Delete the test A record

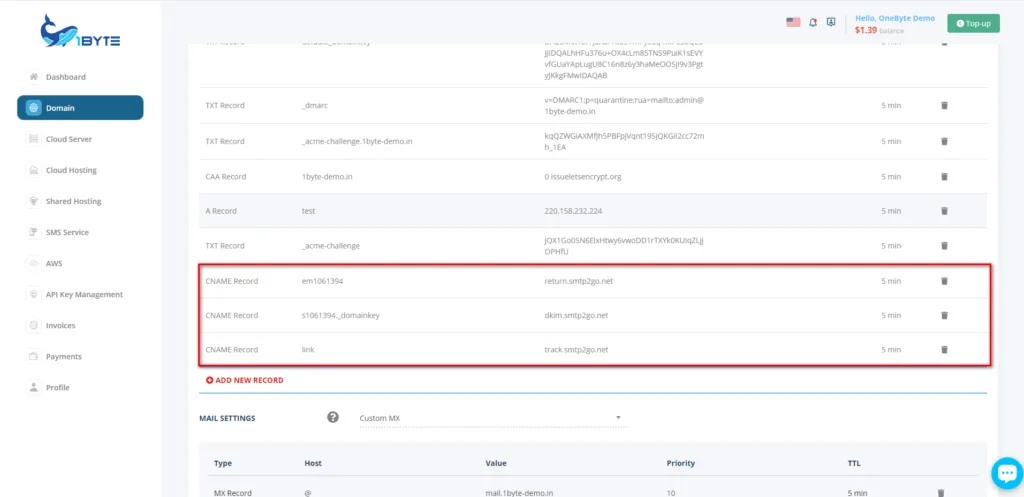(x=944, y=211)
